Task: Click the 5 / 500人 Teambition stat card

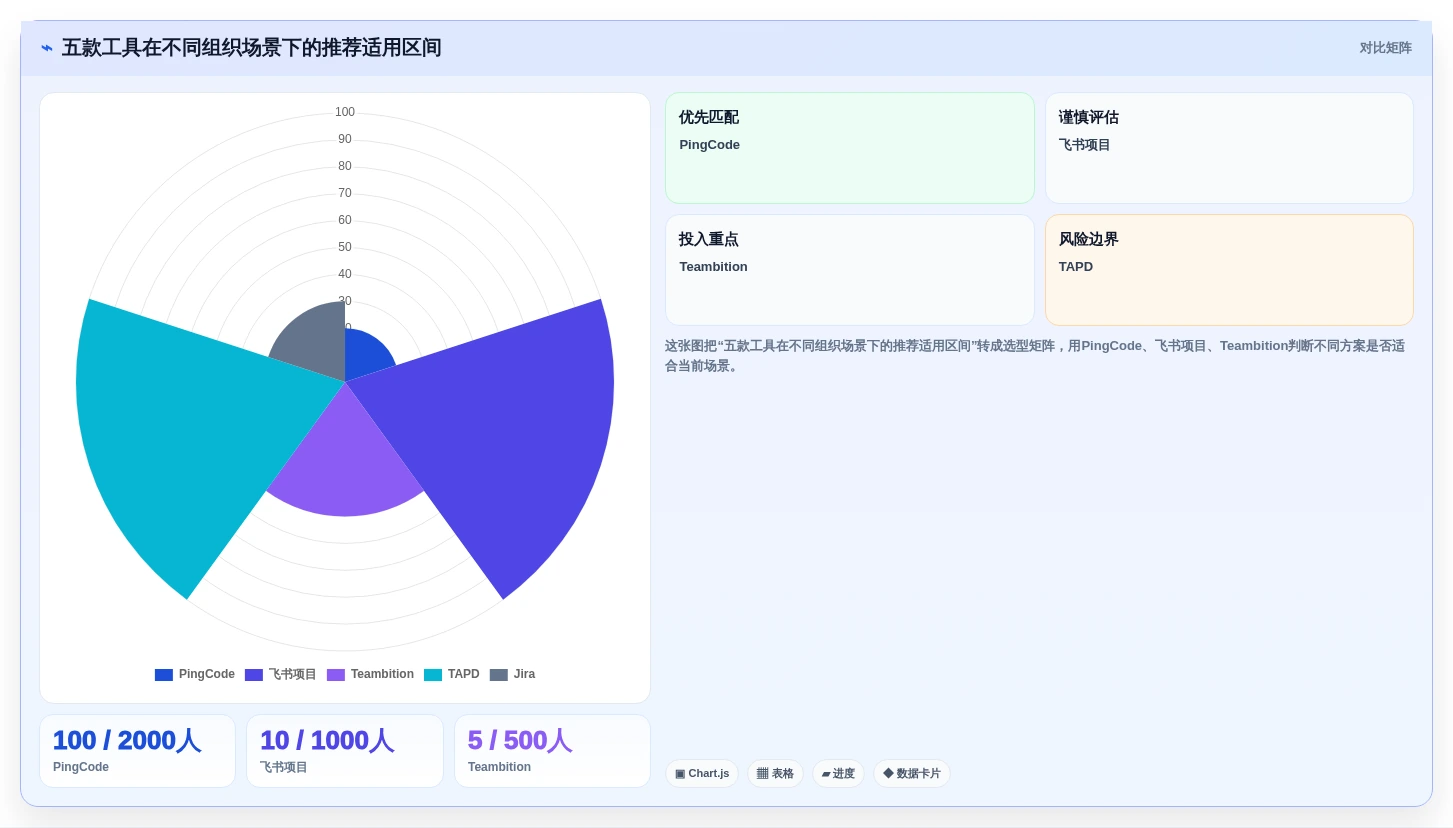Action: pos(552,751)
